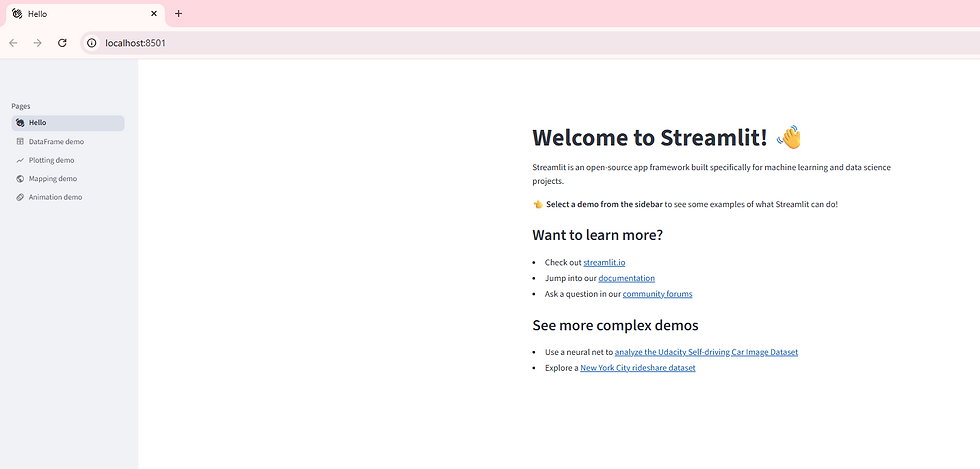
Task: Click the pointing hand emoji beside Select a demo
Action: tap(538, 204)
